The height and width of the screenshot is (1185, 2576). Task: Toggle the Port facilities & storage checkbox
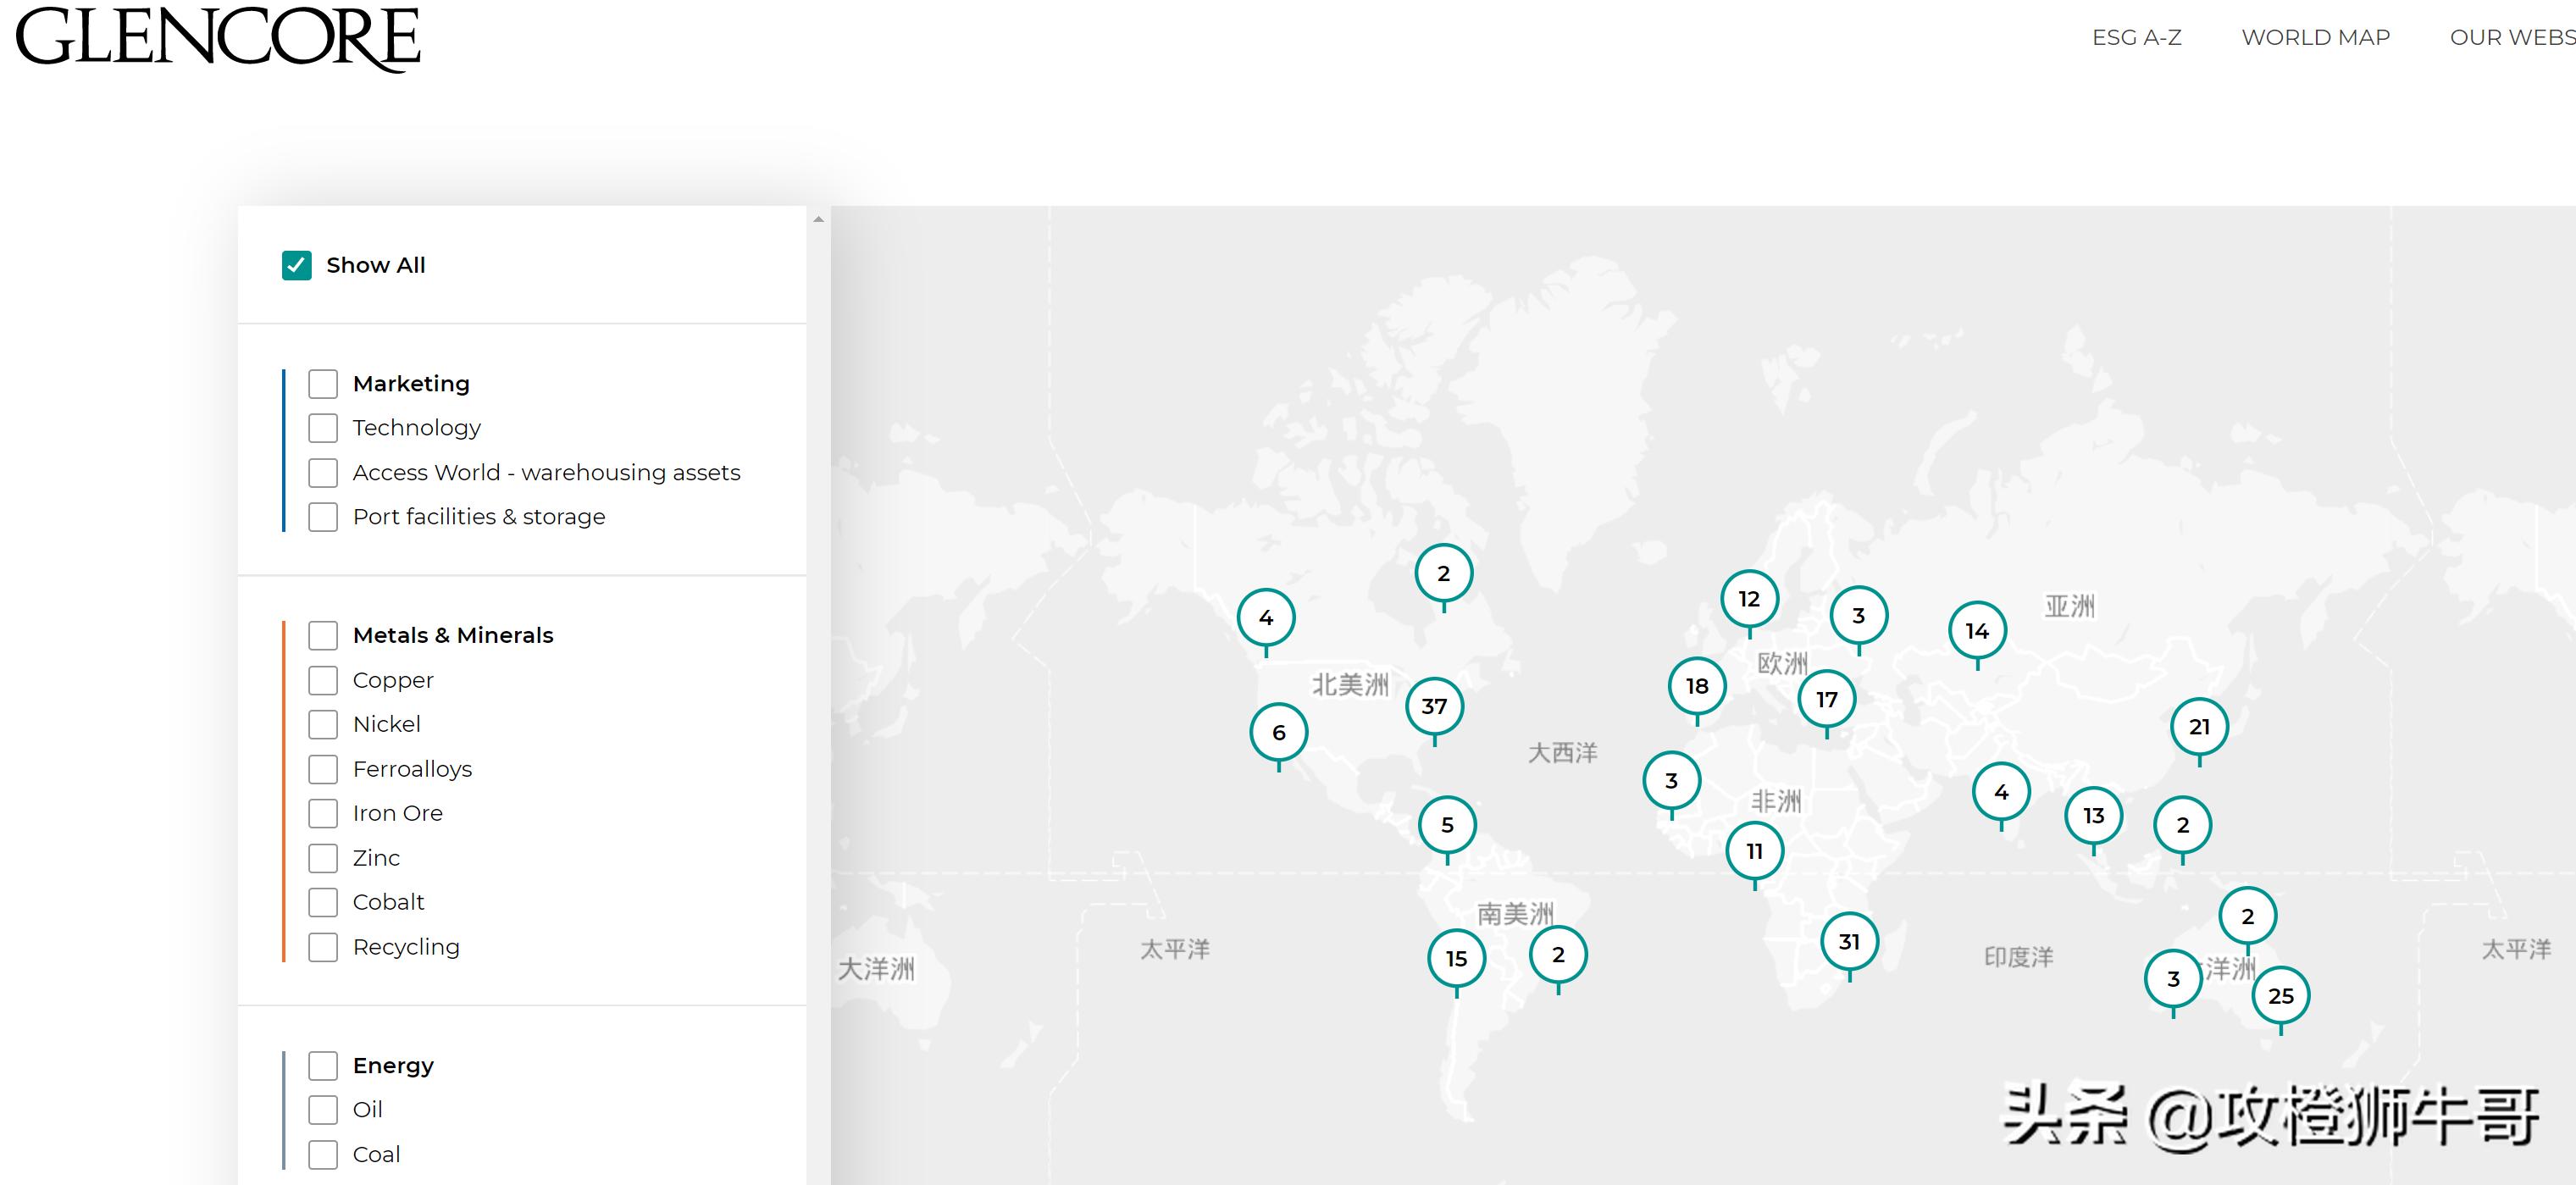(323, 517)
